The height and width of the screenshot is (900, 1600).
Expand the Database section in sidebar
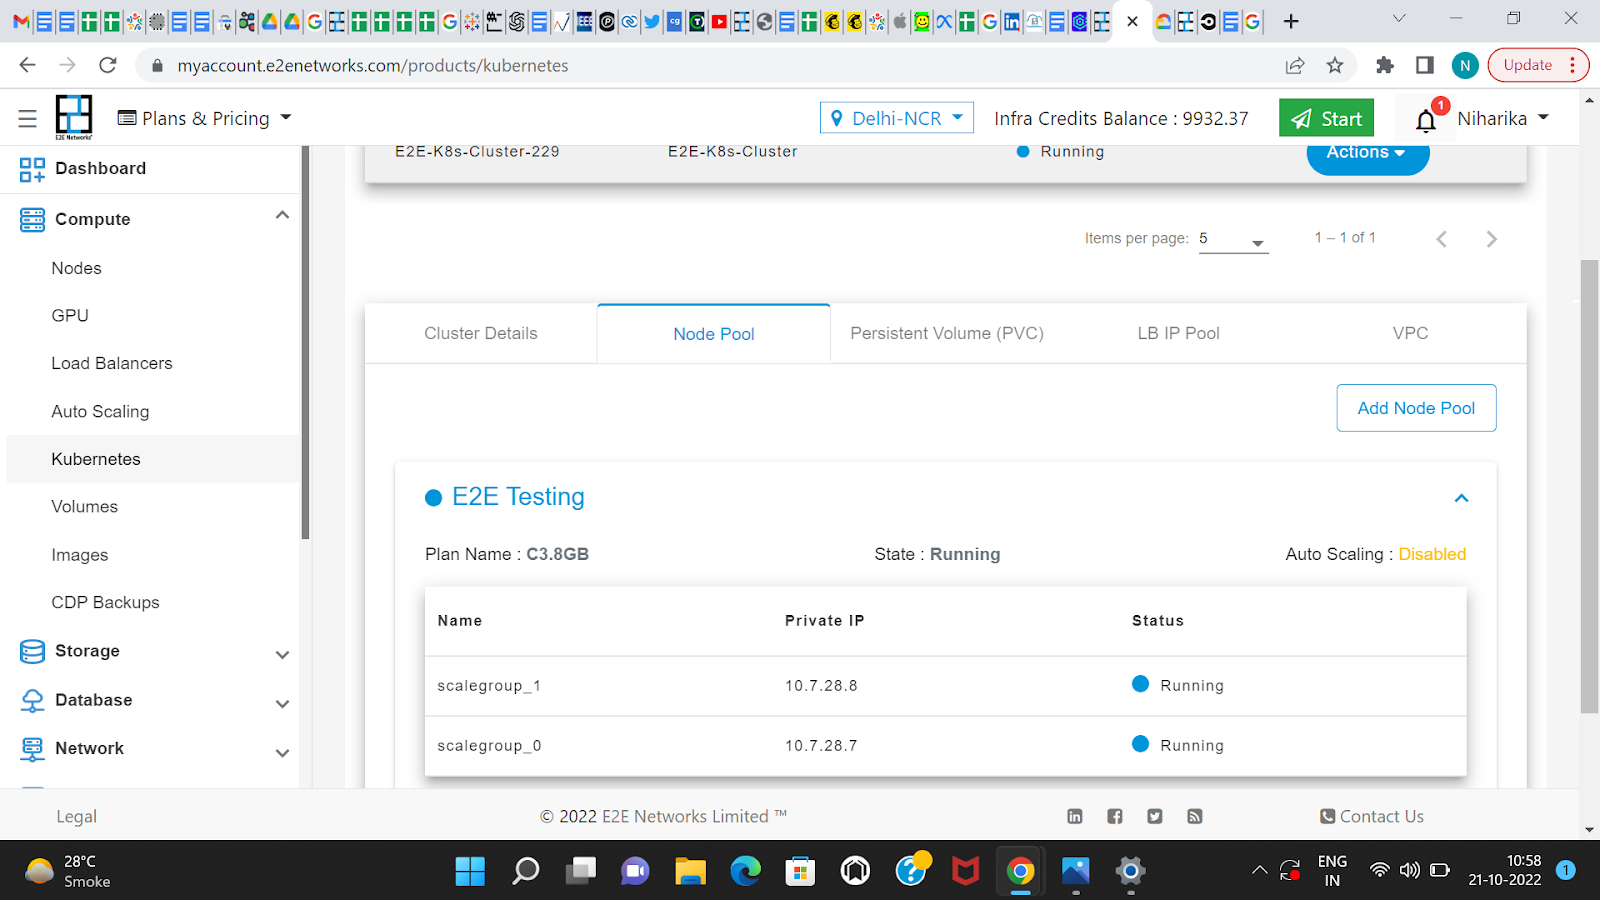(x=283, y=703)
